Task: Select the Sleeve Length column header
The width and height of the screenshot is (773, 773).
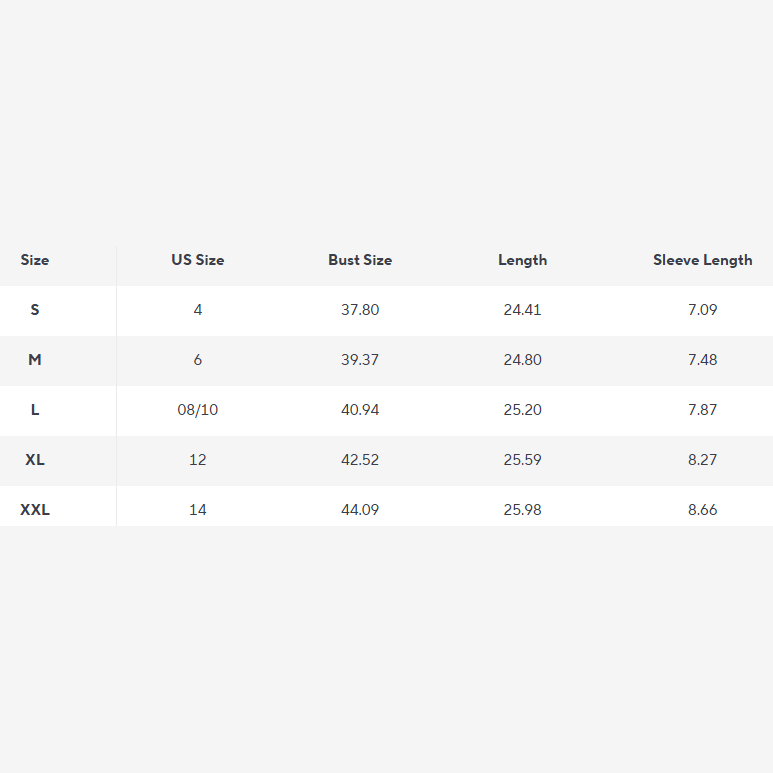Action: pos(703,260)
